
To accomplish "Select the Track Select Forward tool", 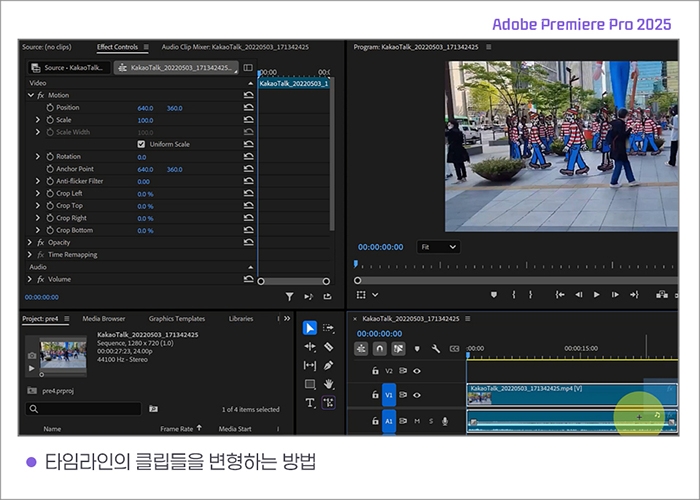I will tap(329, 328).
